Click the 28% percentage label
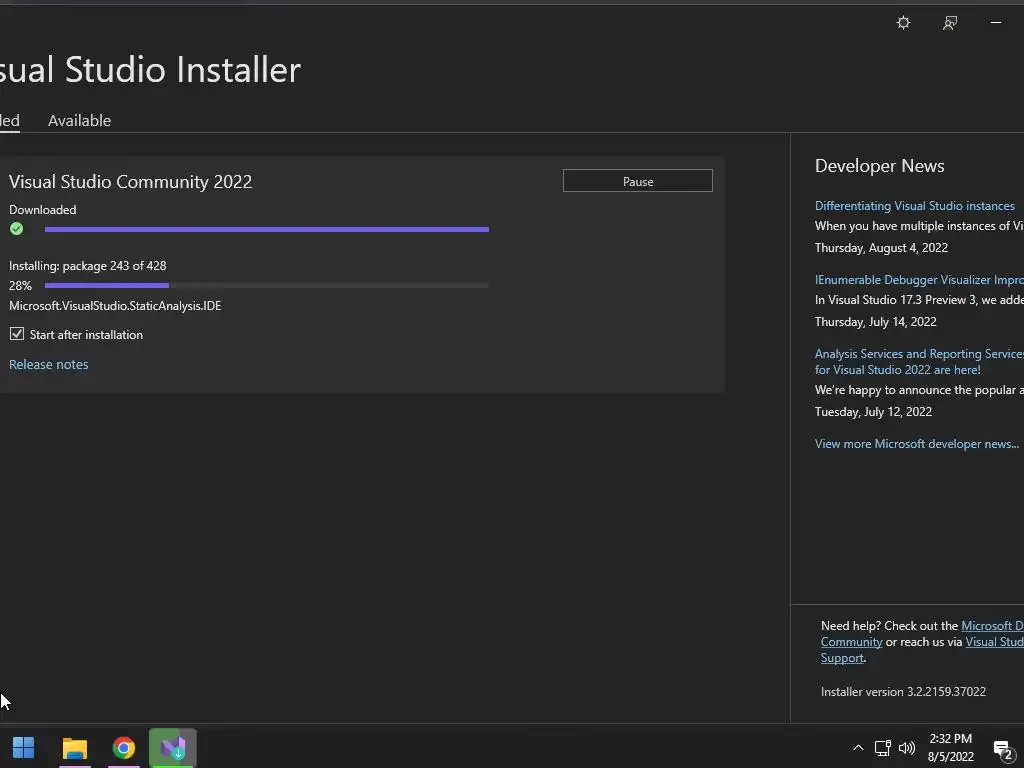 click(x=20, y=285)
